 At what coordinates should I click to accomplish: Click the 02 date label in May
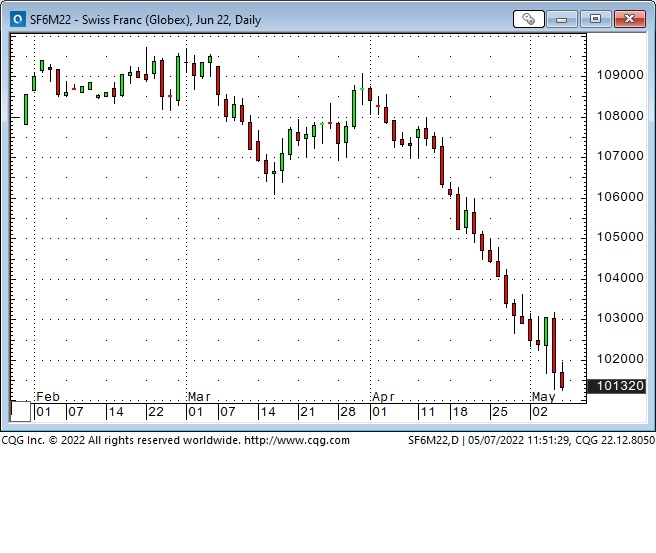tap(540, 412)
